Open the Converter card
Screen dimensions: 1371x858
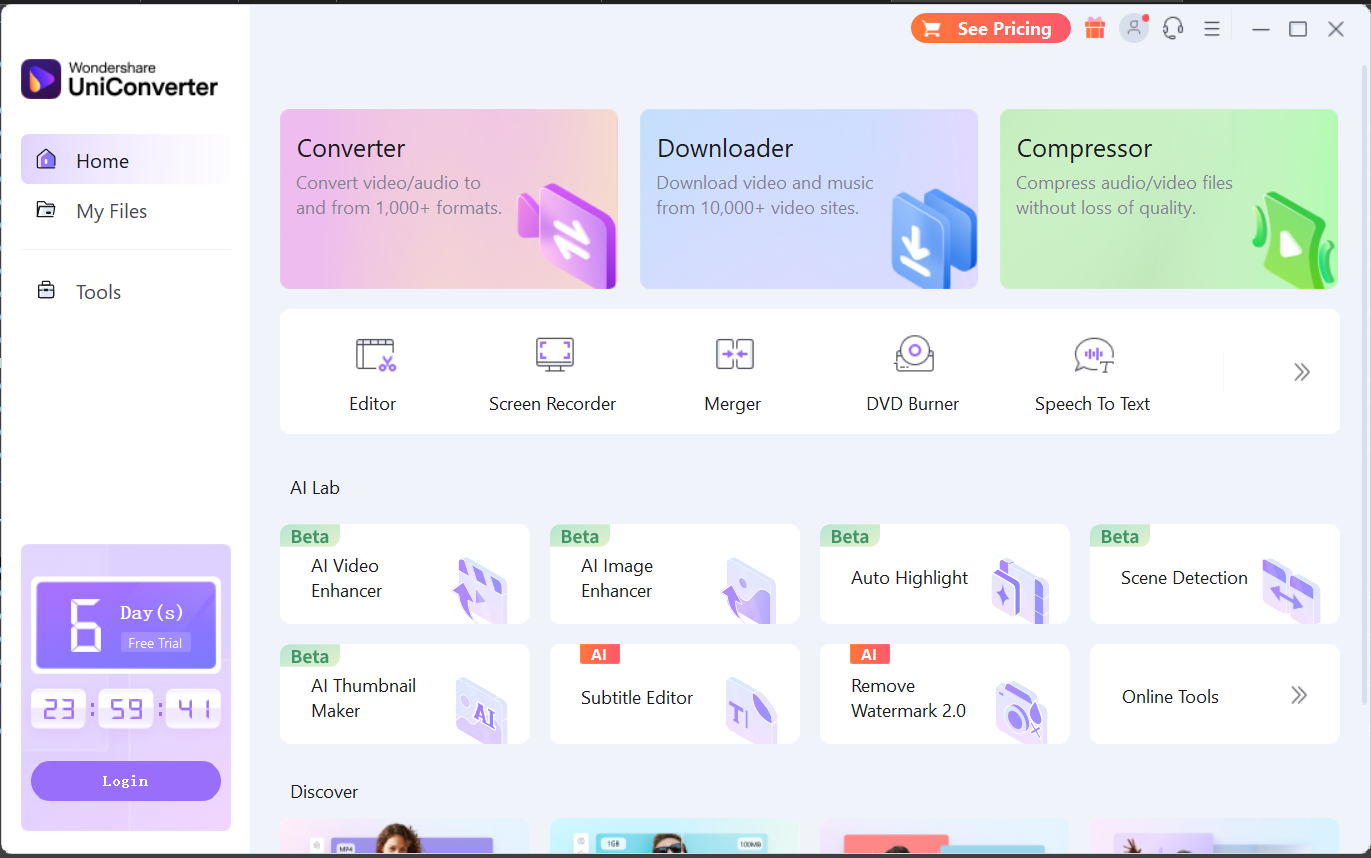pyautogui.click(x=448, y=199)
